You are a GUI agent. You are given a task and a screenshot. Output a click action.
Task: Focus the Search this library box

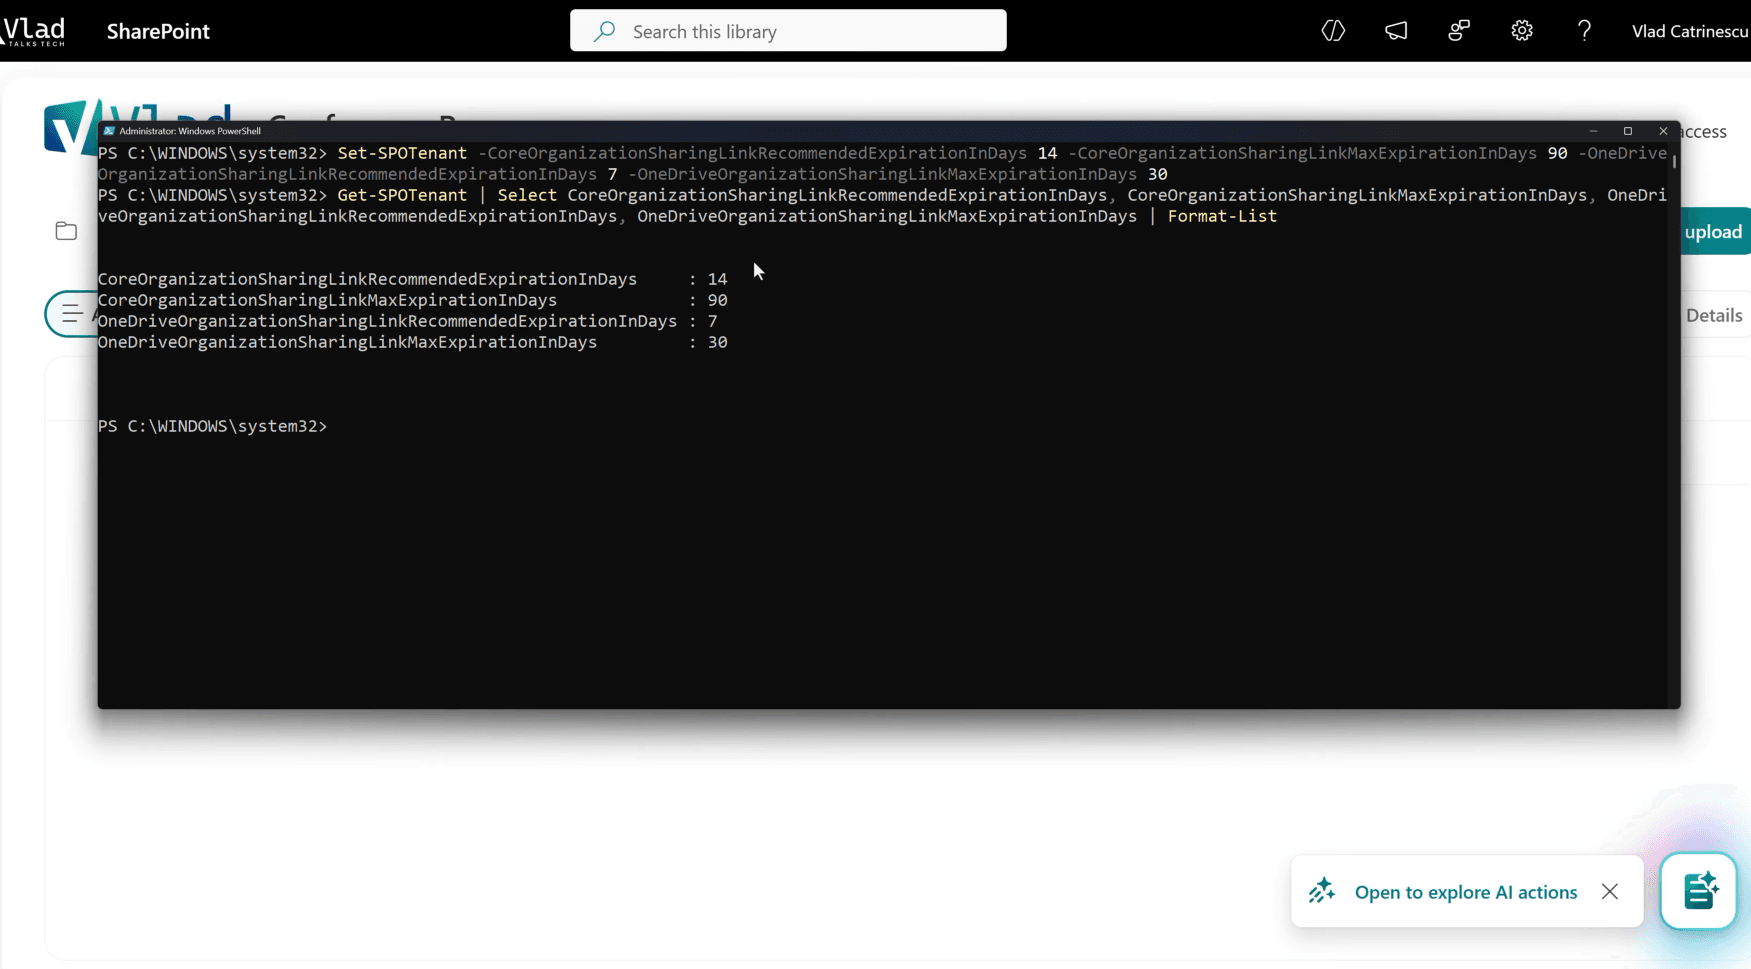(x=788, y=31)
